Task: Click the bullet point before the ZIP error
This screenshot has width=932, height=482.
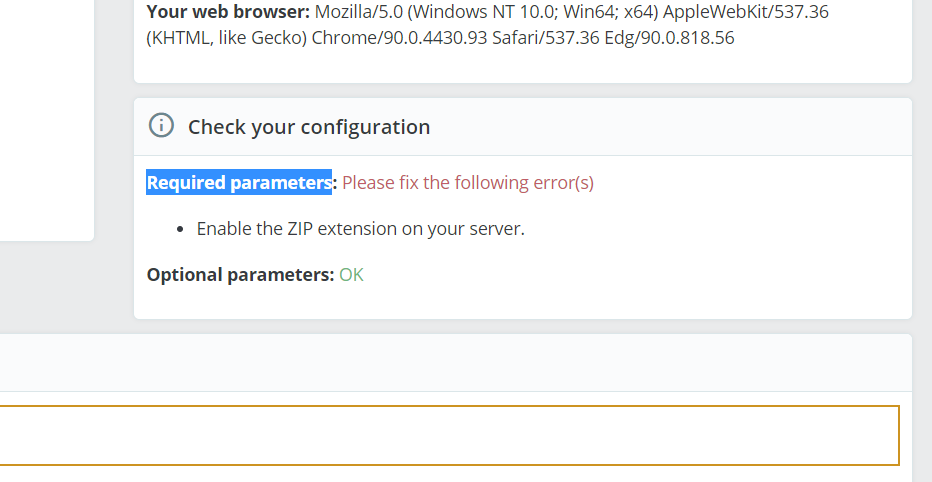Action: (180, 229)
